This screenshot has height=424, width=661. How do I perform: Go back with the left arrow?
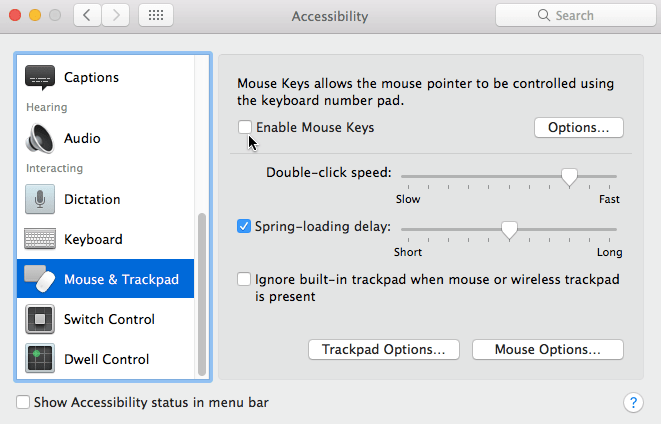87,16
